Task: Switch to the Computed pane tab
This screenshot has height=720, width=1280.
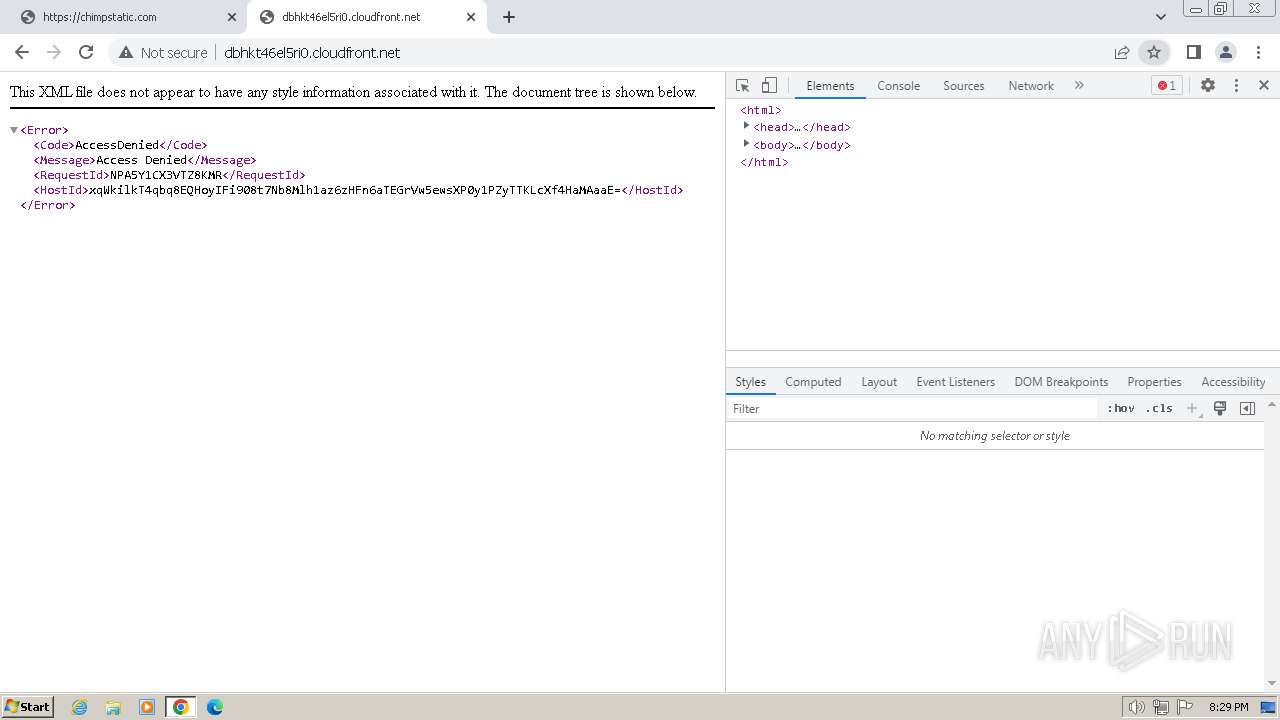Action: pyautogui.click(x=813, y=382)
